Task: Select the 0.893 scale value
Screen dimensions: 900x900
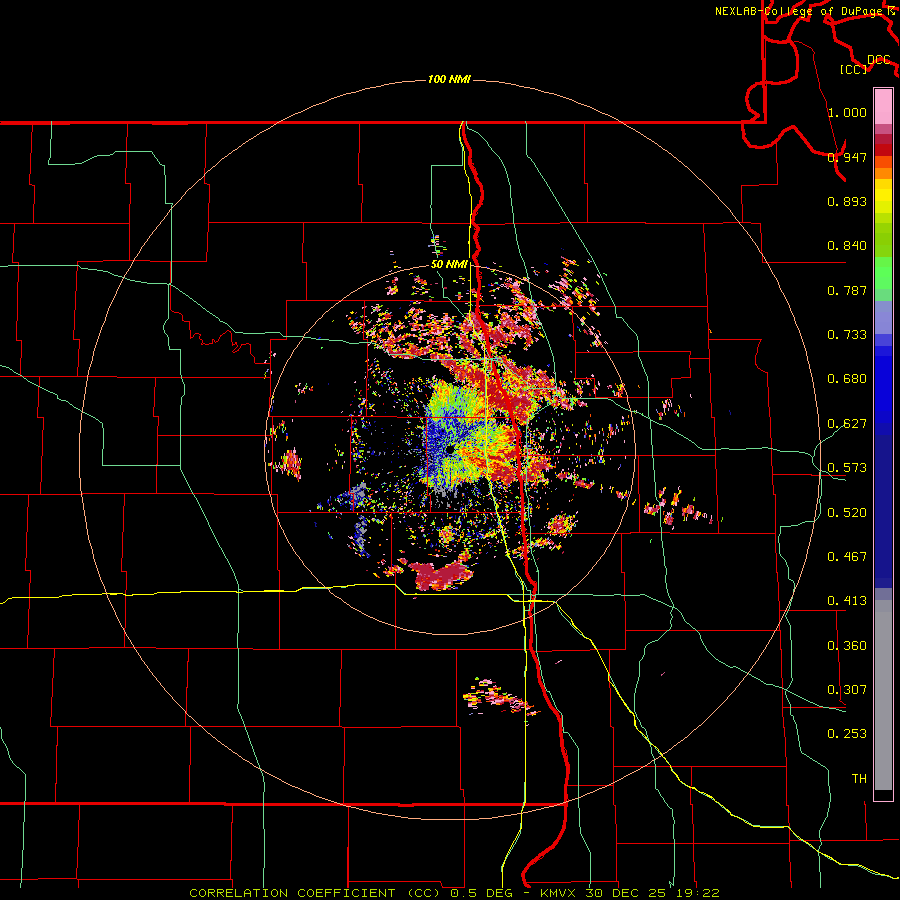Action: [847, 201]
